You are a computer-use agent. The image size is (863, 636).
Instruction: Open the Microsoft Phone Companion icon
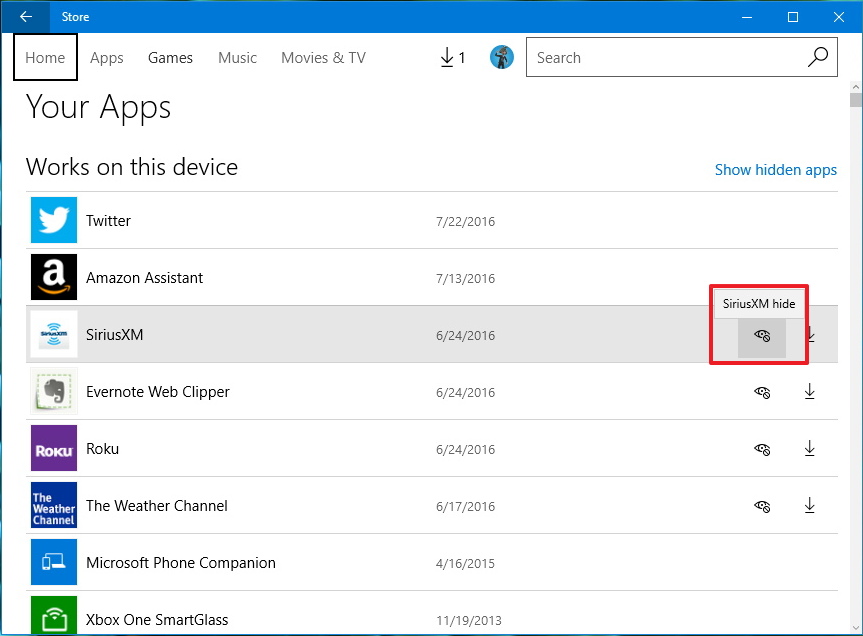click(x=53, y=562)
